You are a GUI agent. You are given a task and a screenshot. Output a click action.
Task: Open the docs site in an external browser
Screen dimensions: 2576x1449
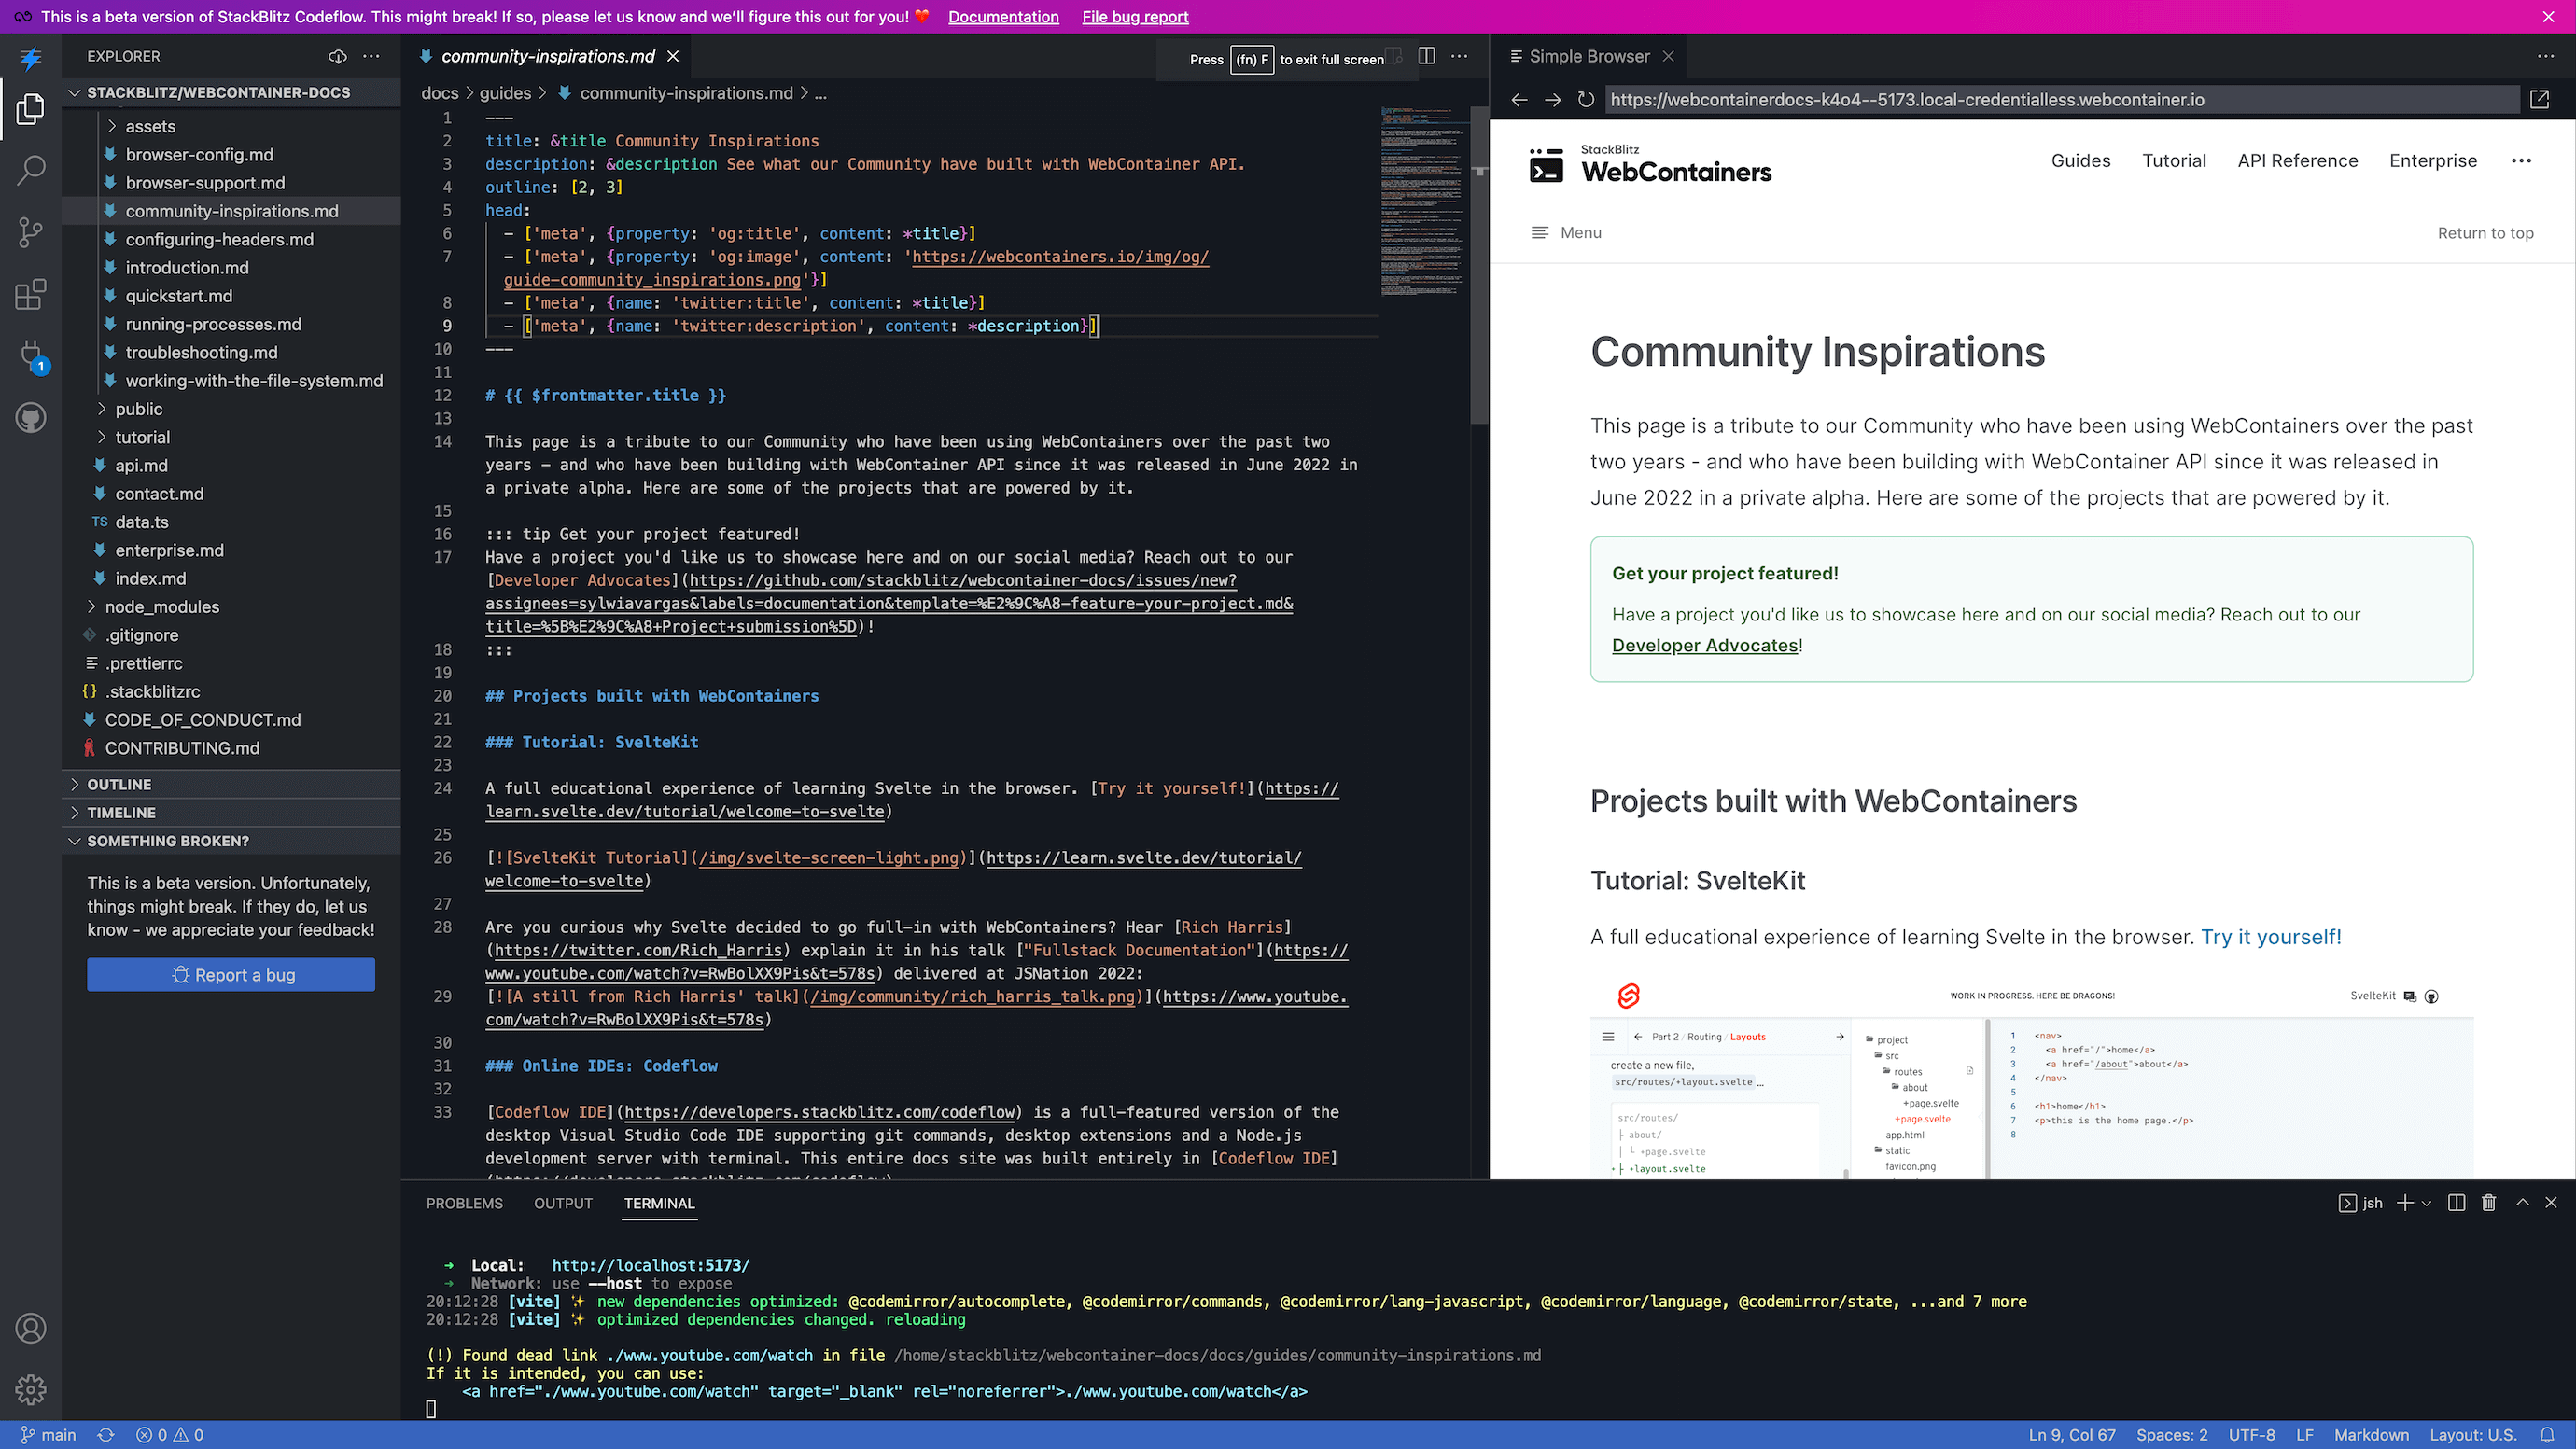point(2539,99)
